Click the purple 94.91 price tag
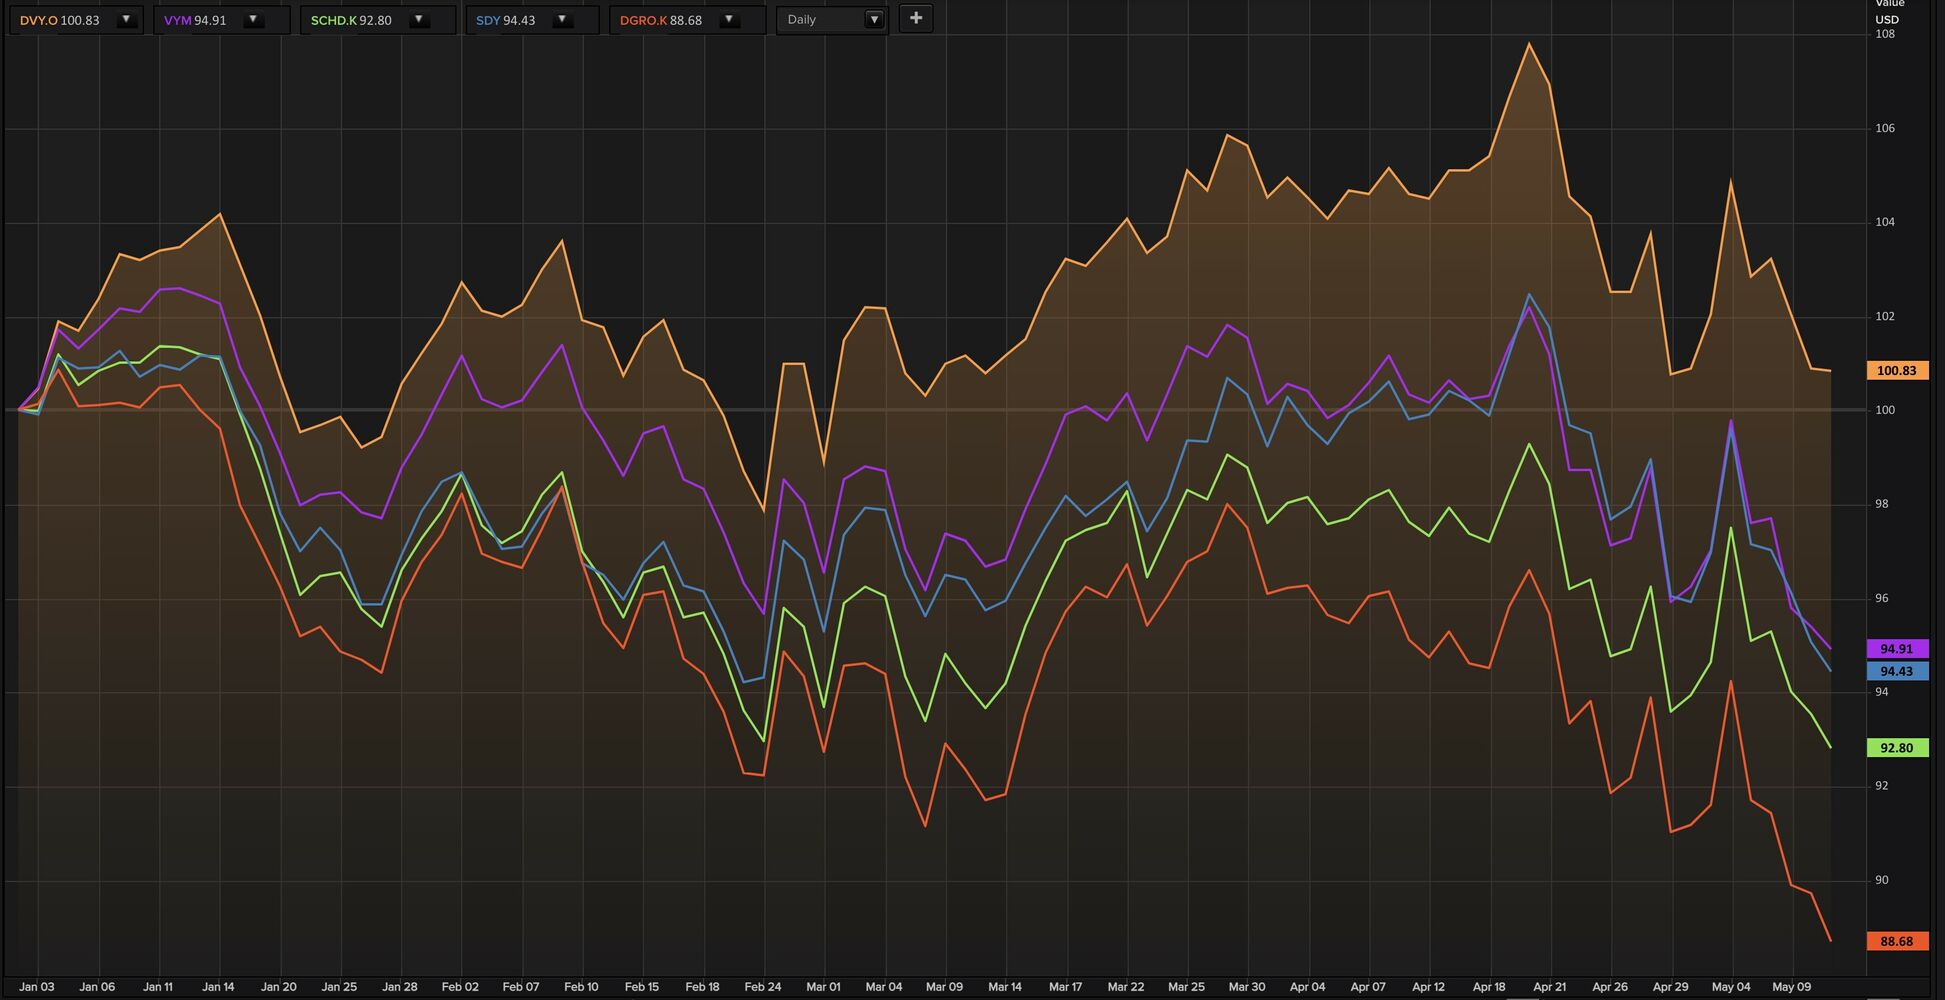 coord(1897,648)
